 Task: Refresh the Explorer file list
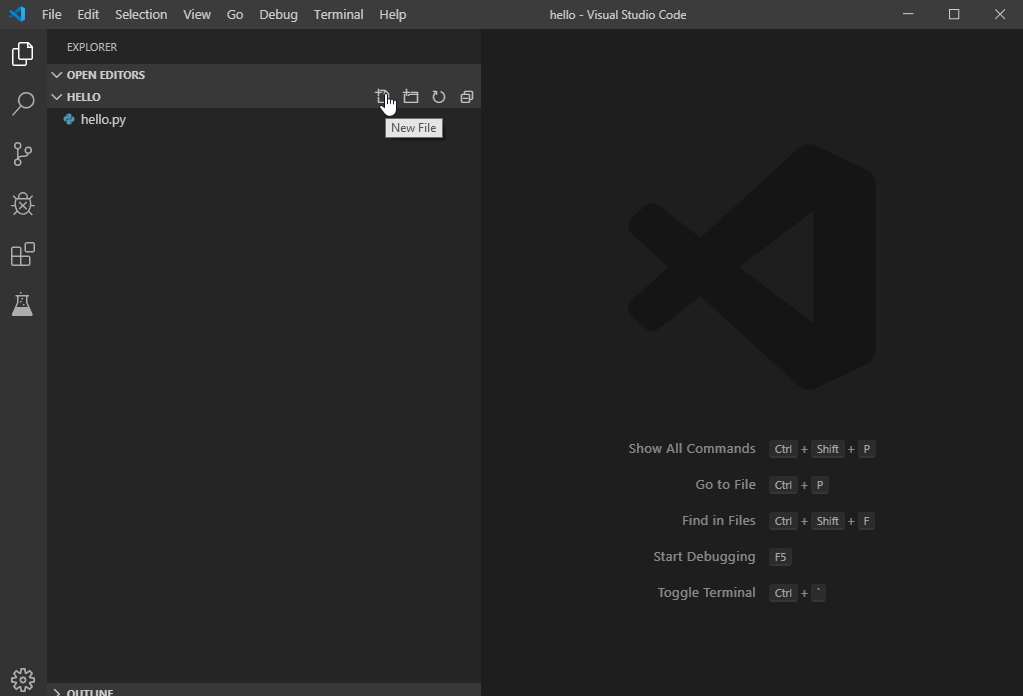pyautogui.click(x=439, y=97)
